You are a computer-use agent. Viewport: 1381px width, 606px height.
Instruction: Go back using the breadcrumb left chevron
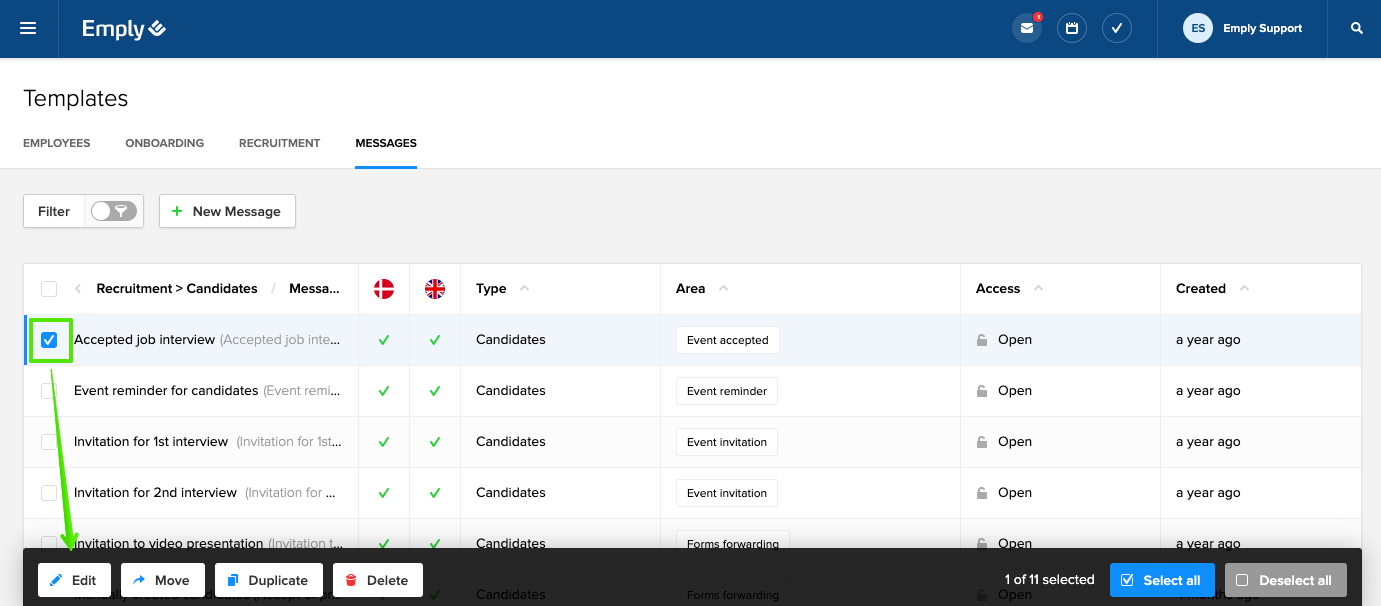pyautogui.click(x=78, y=289)
